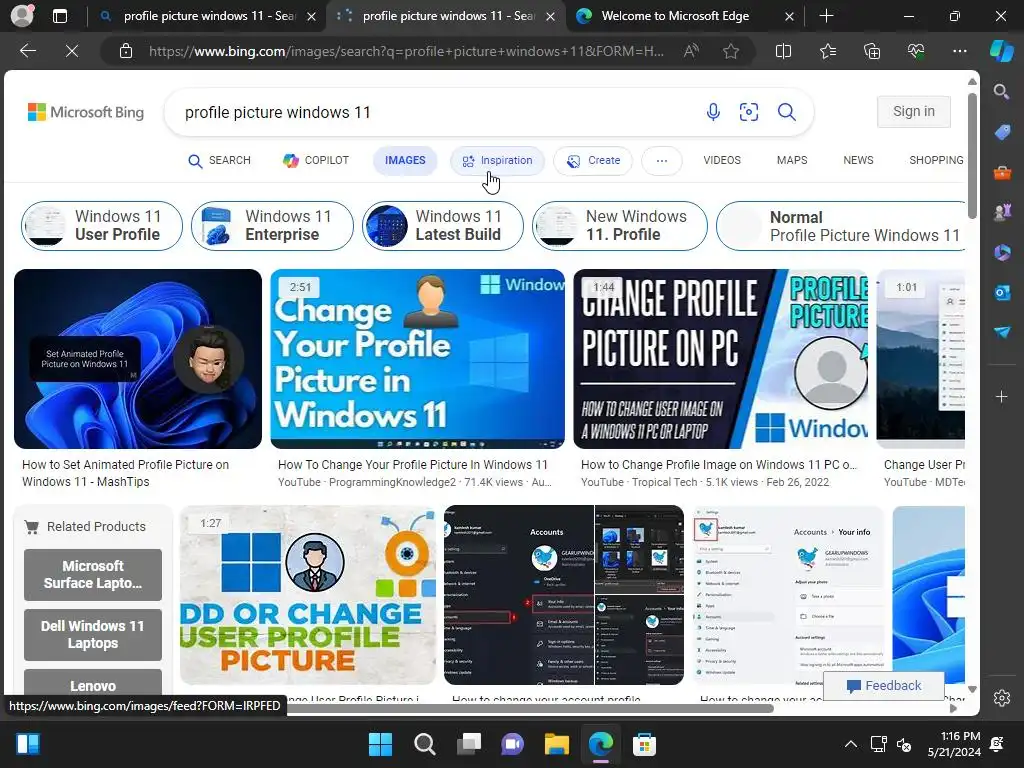
Task: Click the Microsoft Bing logo
Action: 86,112
